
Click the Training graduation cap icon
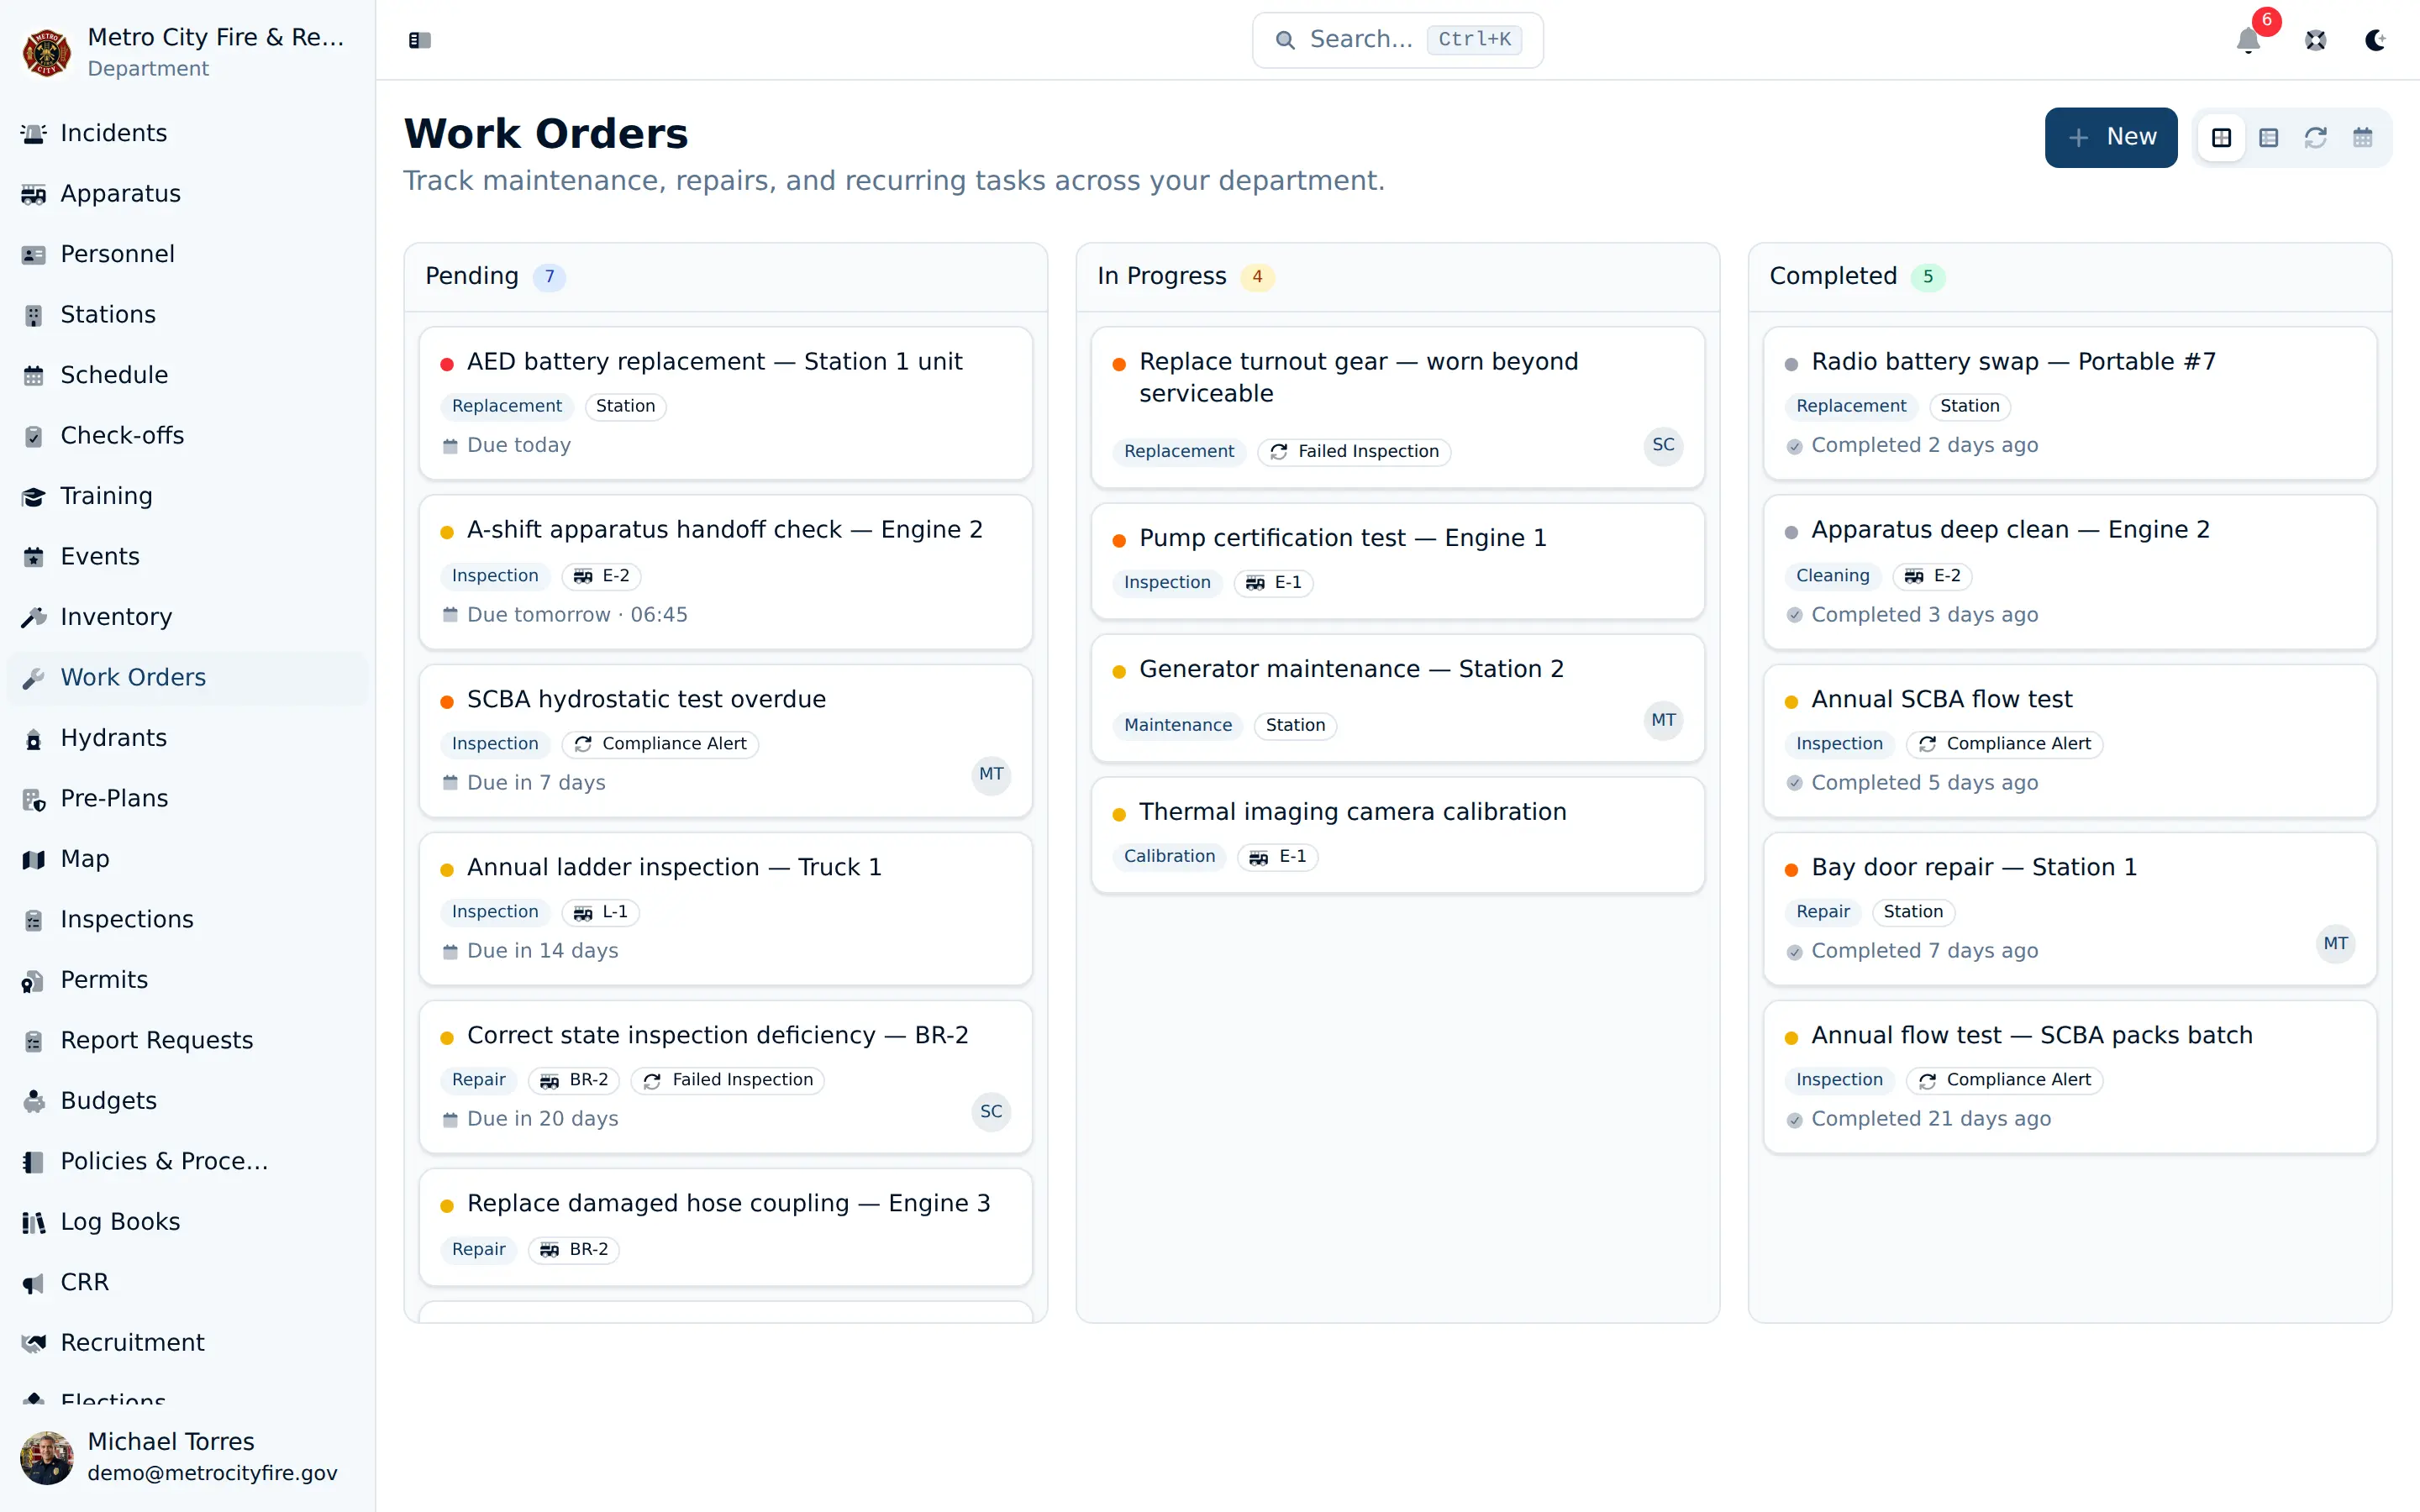pos(34,497)
